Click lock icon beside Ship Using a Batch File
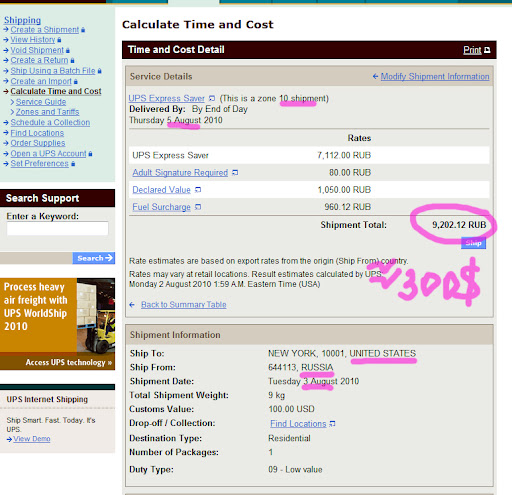Viewport: 512px width, 495px height. tap(100, 71)
